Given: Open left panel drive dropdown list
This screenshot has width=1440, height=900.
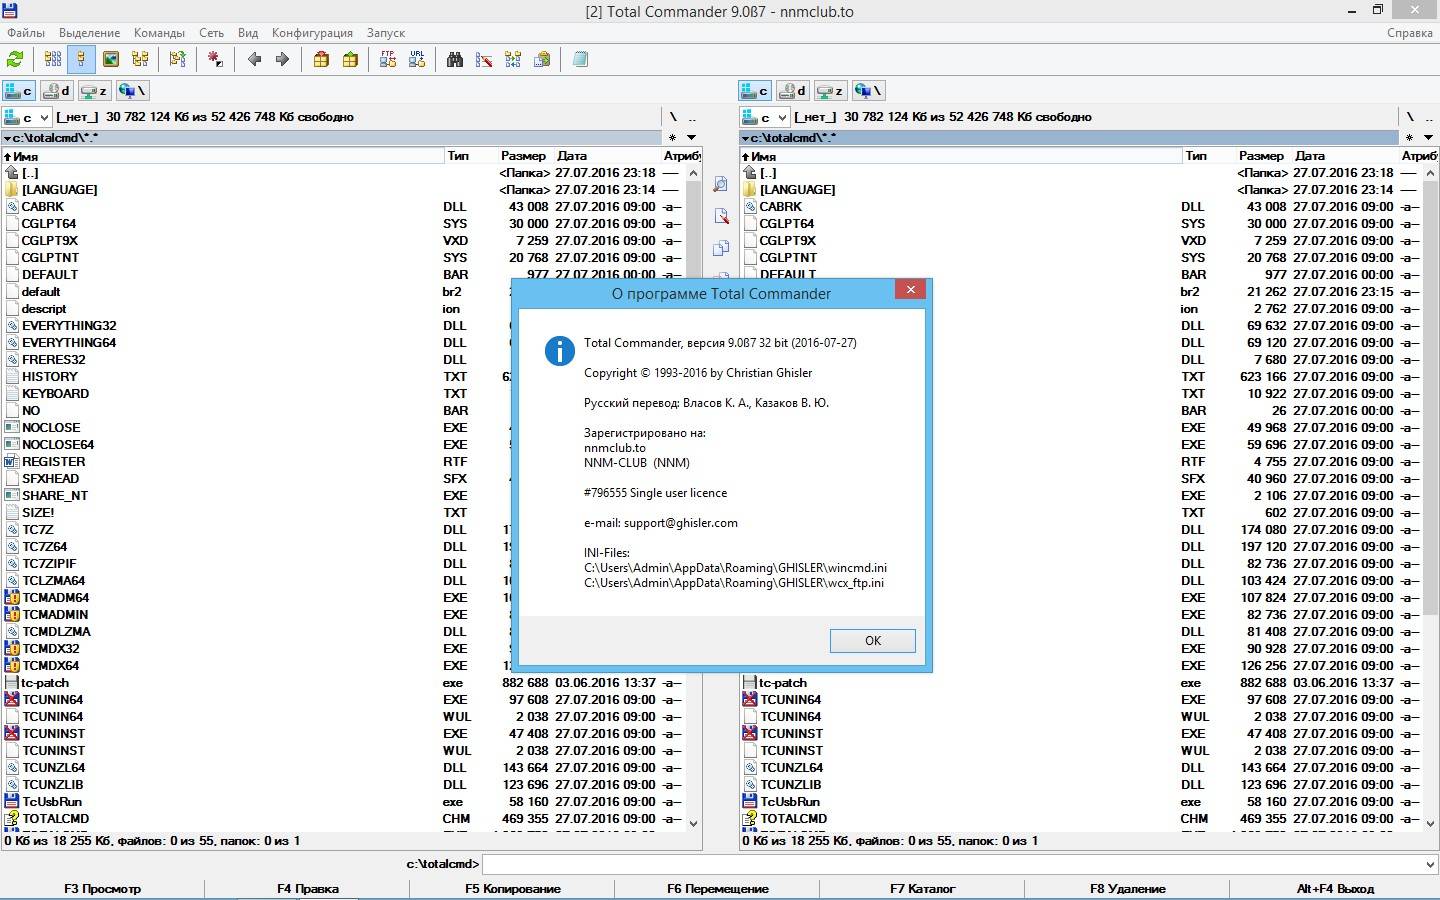Looking at the screenshot, I should click(x=44, y=117).
